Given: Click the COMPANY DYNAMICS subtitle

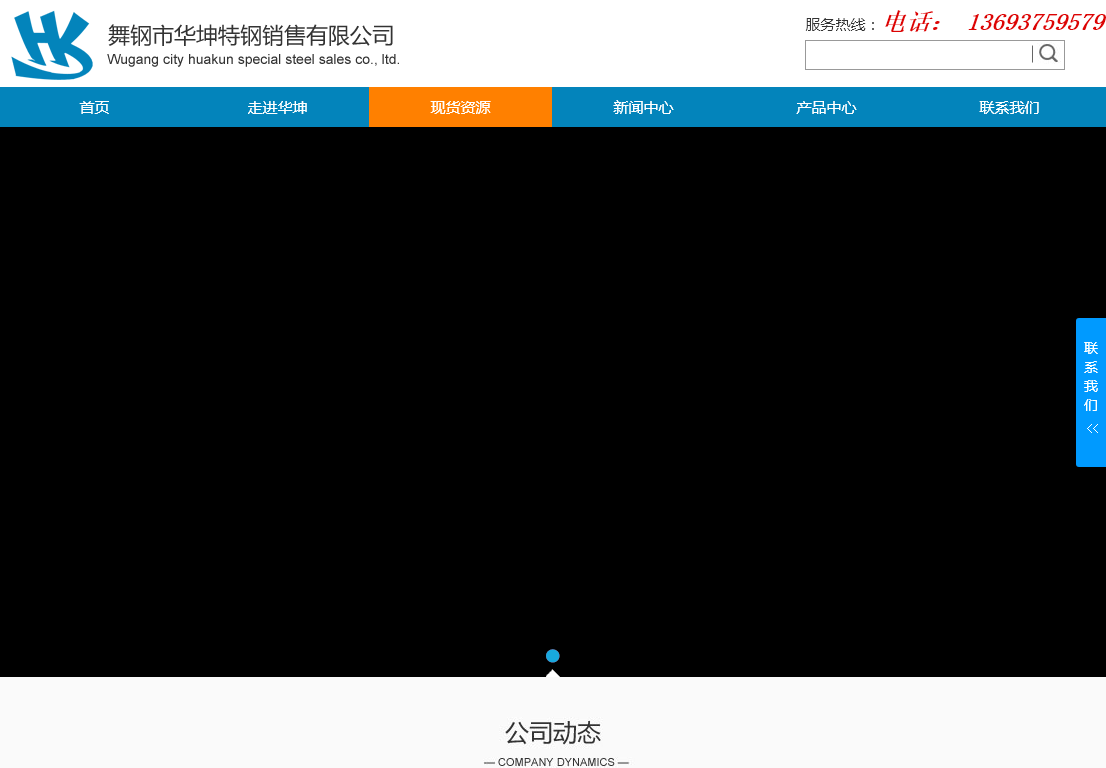Looking at the screenshot, I should click(556, 762).
